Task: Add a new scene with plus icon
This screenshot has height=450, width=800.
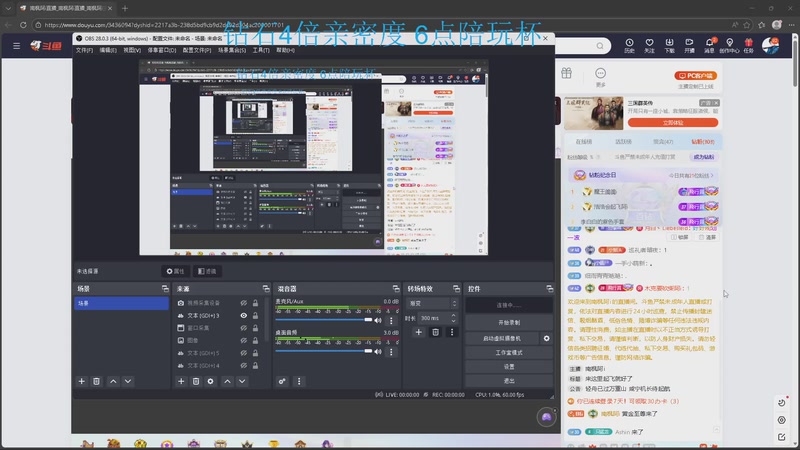Action: click(81, 381)
